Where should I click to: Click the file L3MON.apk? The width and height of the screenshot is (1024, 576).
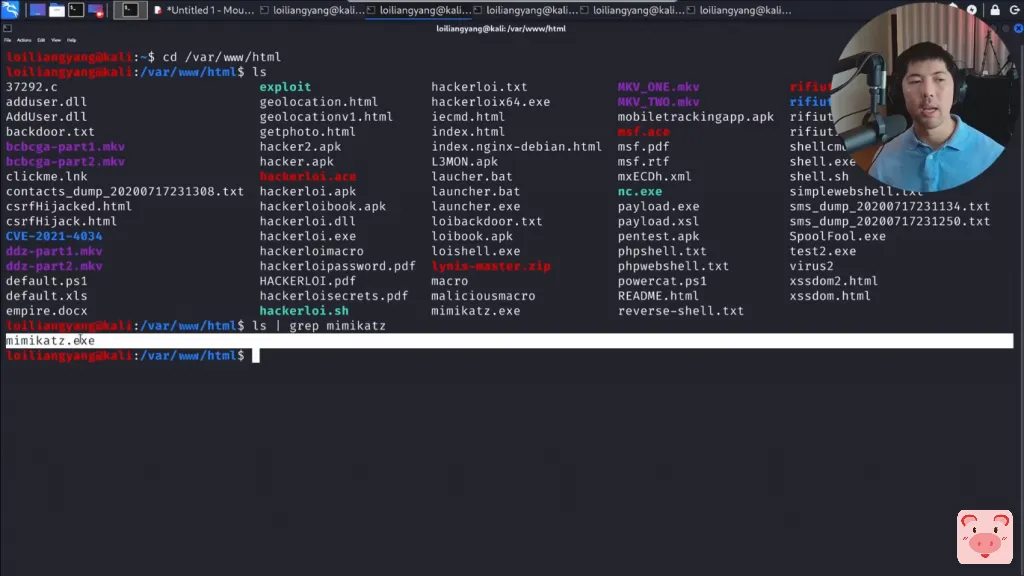point(464,161)
